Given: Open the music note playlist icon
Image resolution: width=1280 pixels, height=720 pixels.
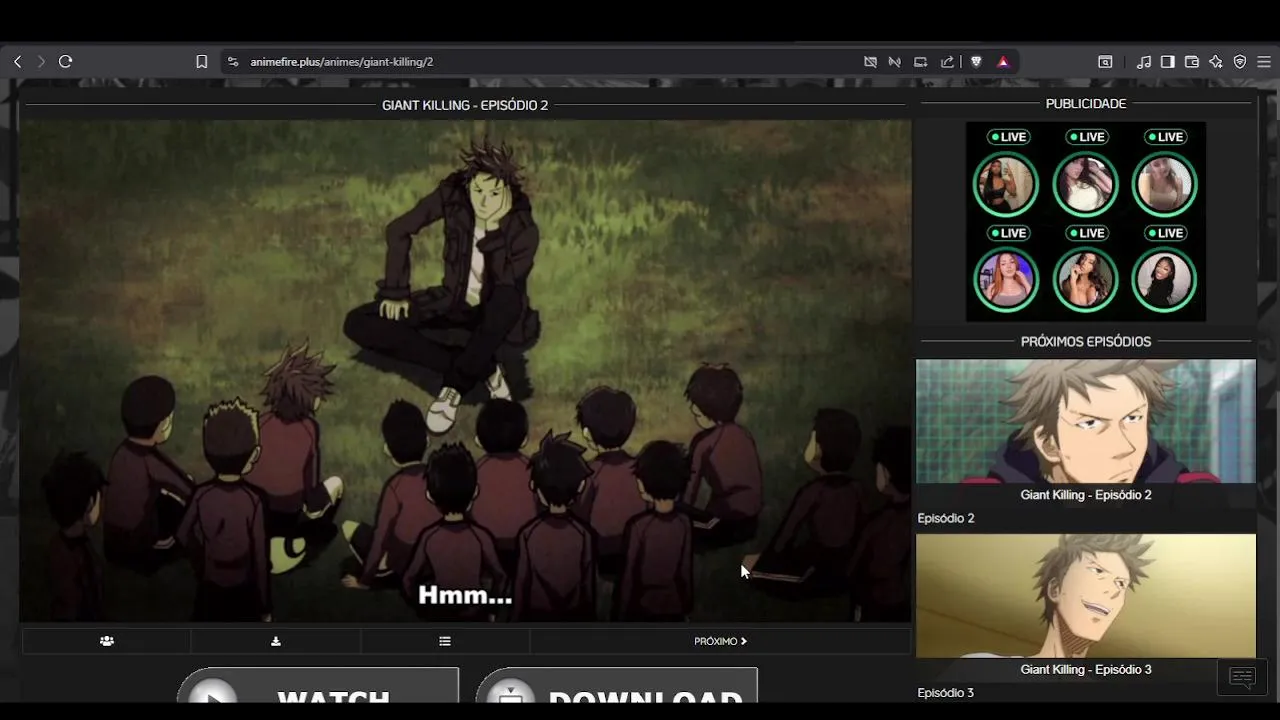Looking at the screenshot, I should click(x=1144, y=62).
